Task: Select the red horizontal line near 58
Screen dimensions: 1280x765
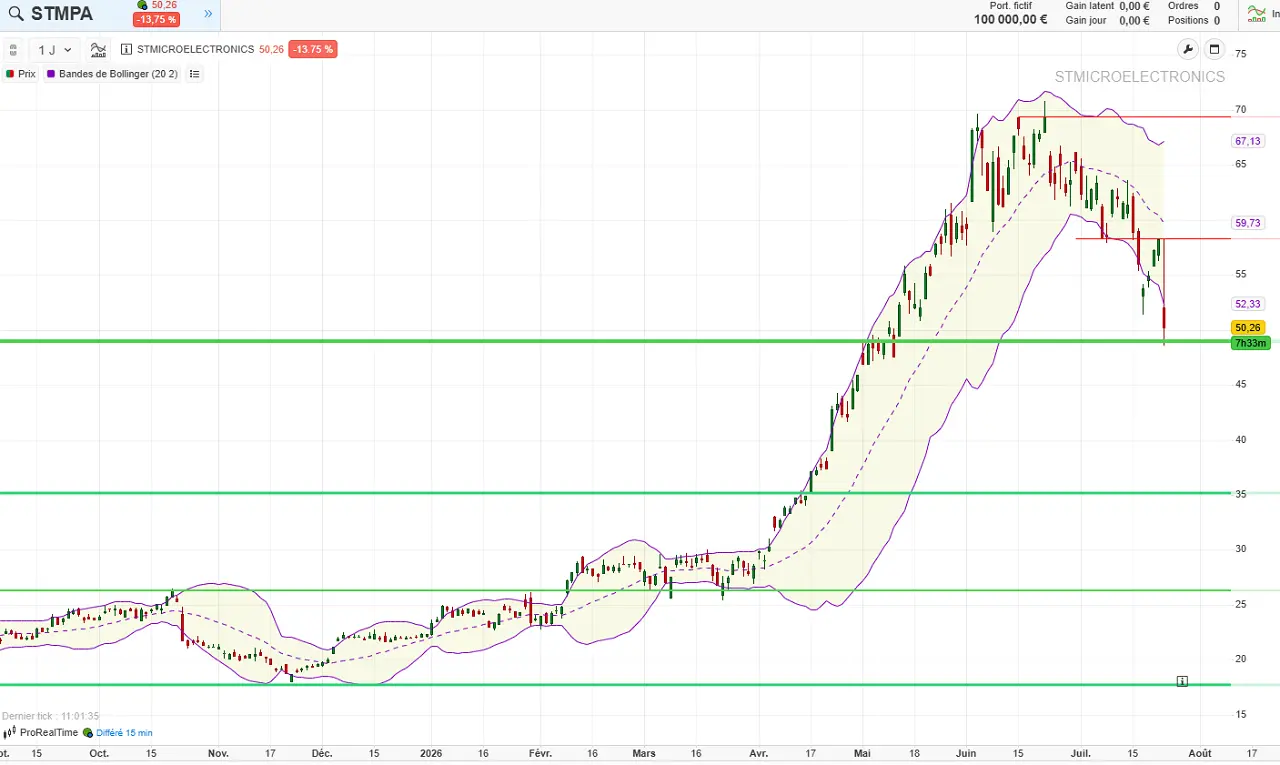Action: coord(1153,239)
